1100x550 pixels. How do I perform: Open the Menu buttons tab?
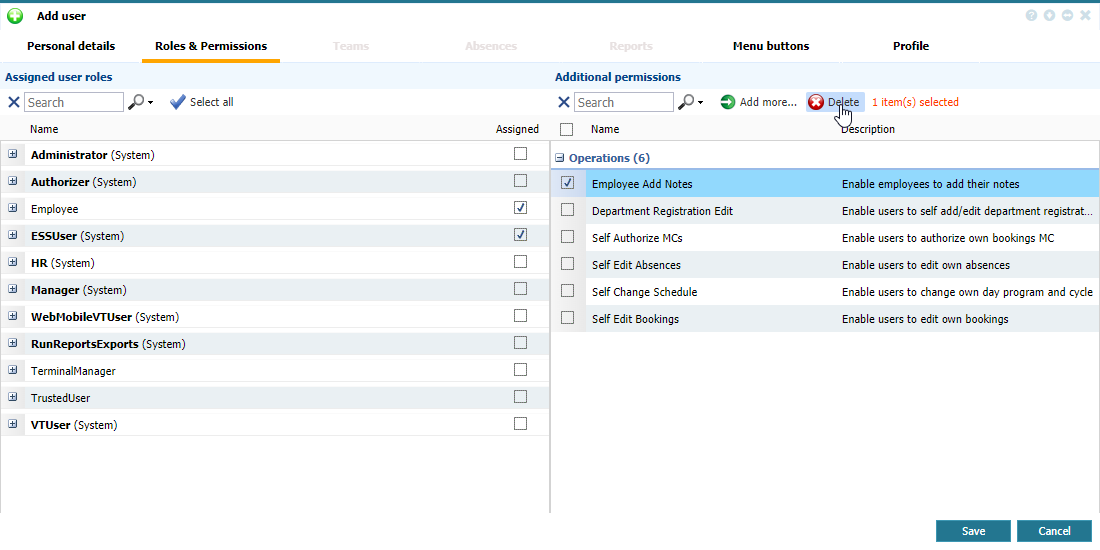pos(770,46)
